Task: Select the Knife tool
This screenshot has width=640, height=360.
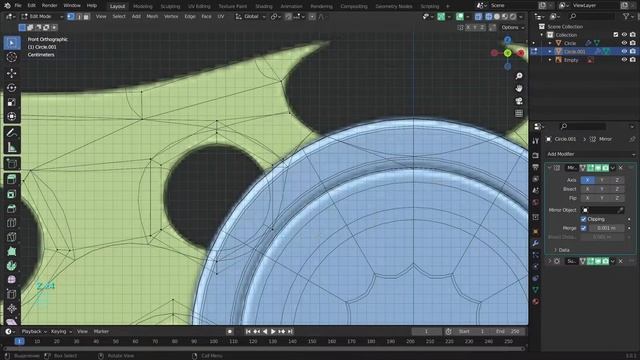Action: 12,237
